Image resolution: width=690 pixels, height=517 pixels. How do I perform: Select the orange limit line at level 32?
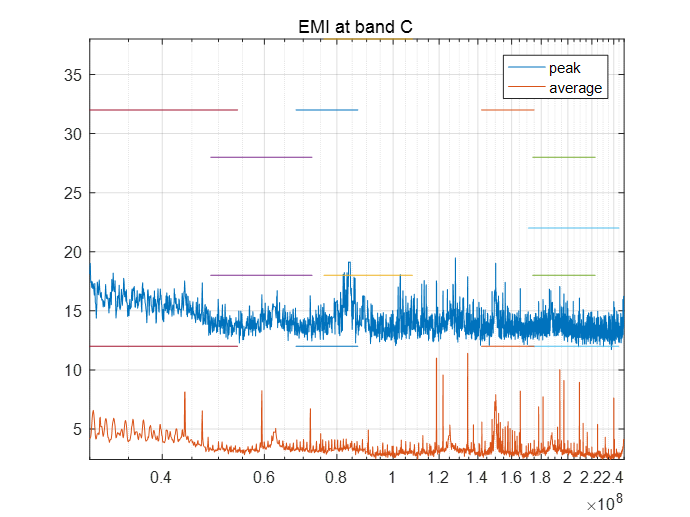[x=507, y=110]
